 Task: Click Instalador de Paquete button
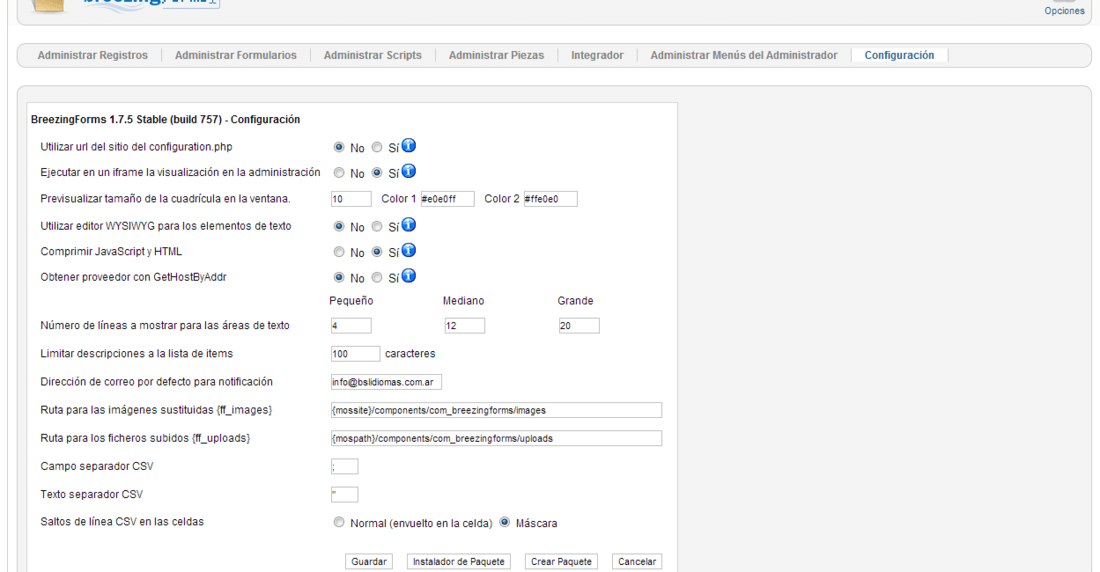459,561
